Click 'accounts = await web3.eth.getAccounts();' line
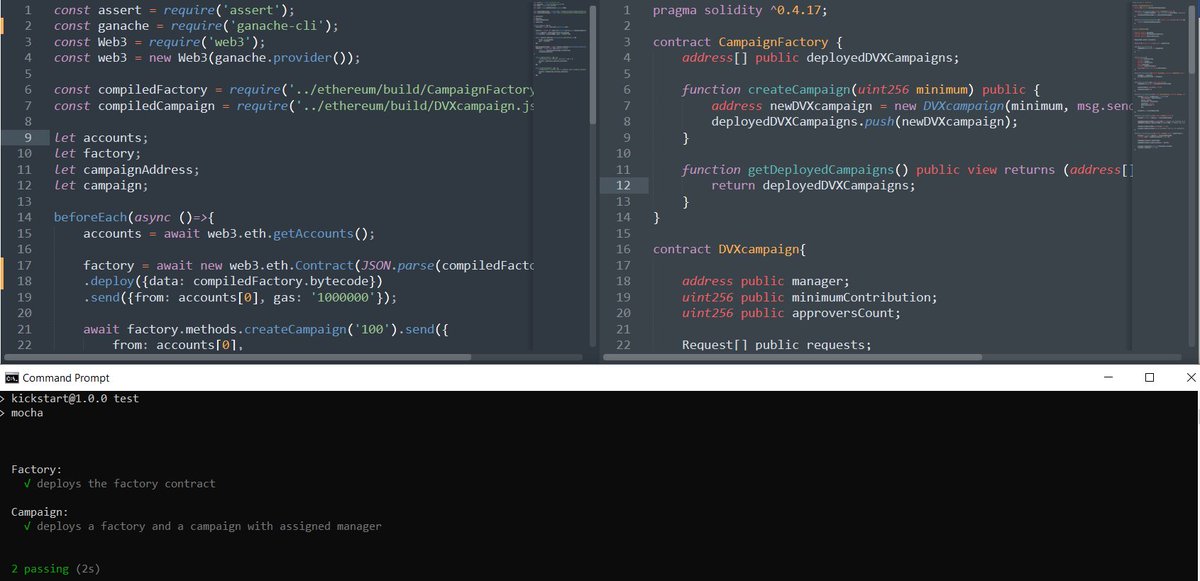The width and height of the screenshot is (1200, 581). coord(228,233)
